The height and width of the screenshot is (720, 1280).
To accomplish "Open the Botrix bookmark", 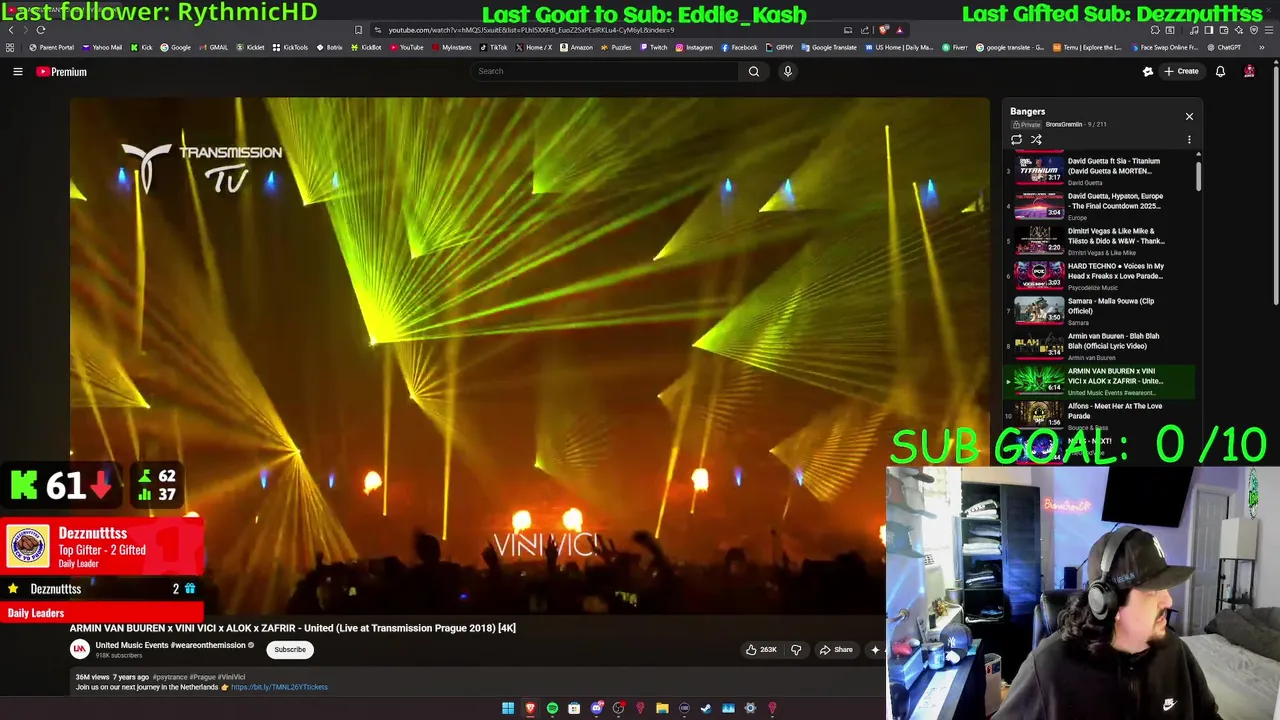I will point(329,47).
